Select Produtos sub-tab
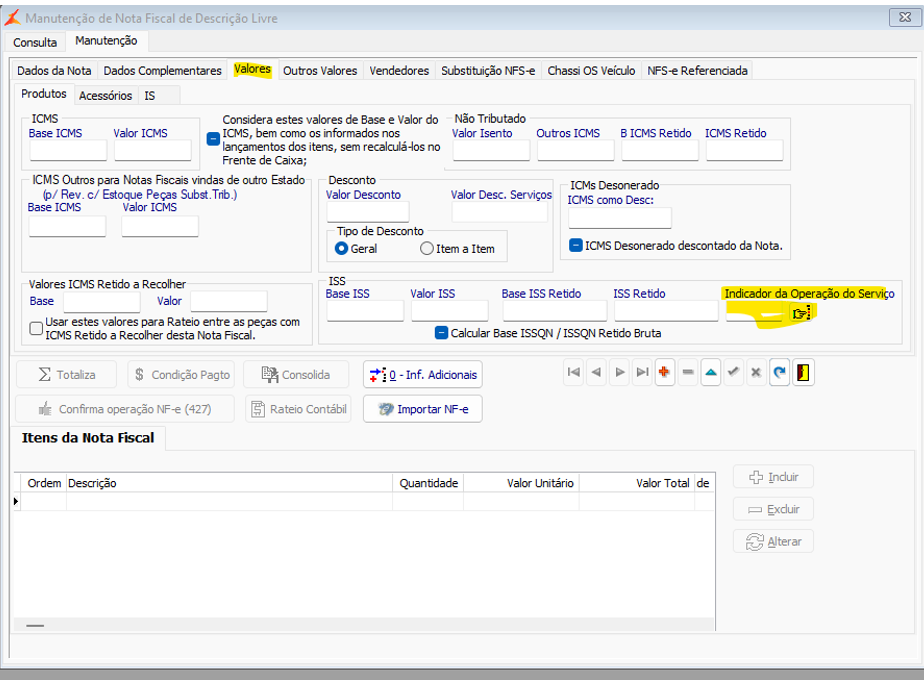Screen dimensions: 924x680 44,94
